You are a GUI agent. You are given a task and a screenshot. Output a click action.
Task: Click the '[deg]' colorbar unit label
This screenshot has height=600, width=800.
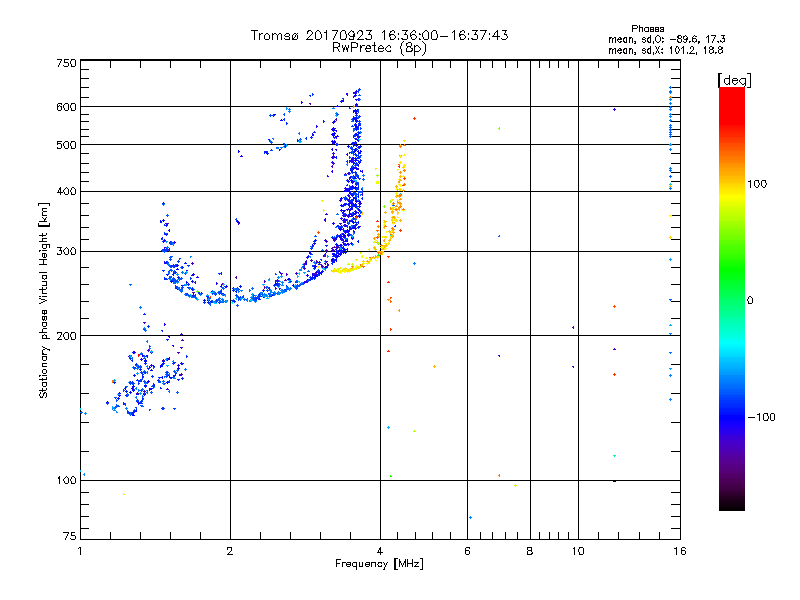click(734, 80)
